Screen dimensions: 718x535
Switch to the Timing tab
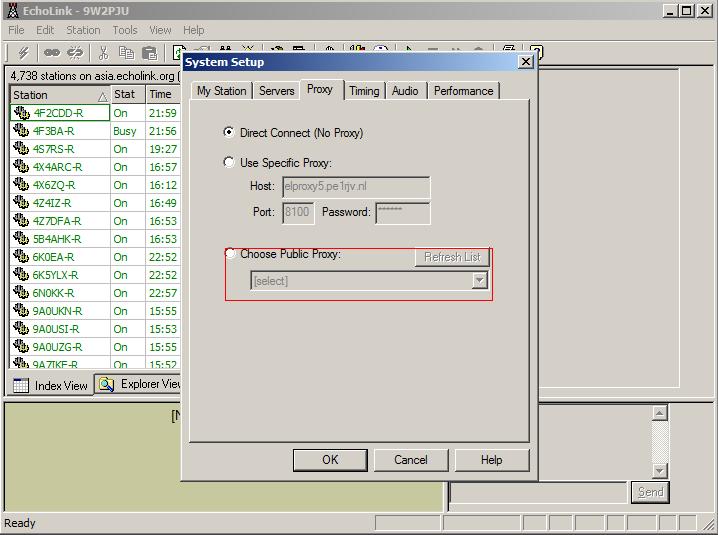[x=364, y=91]
